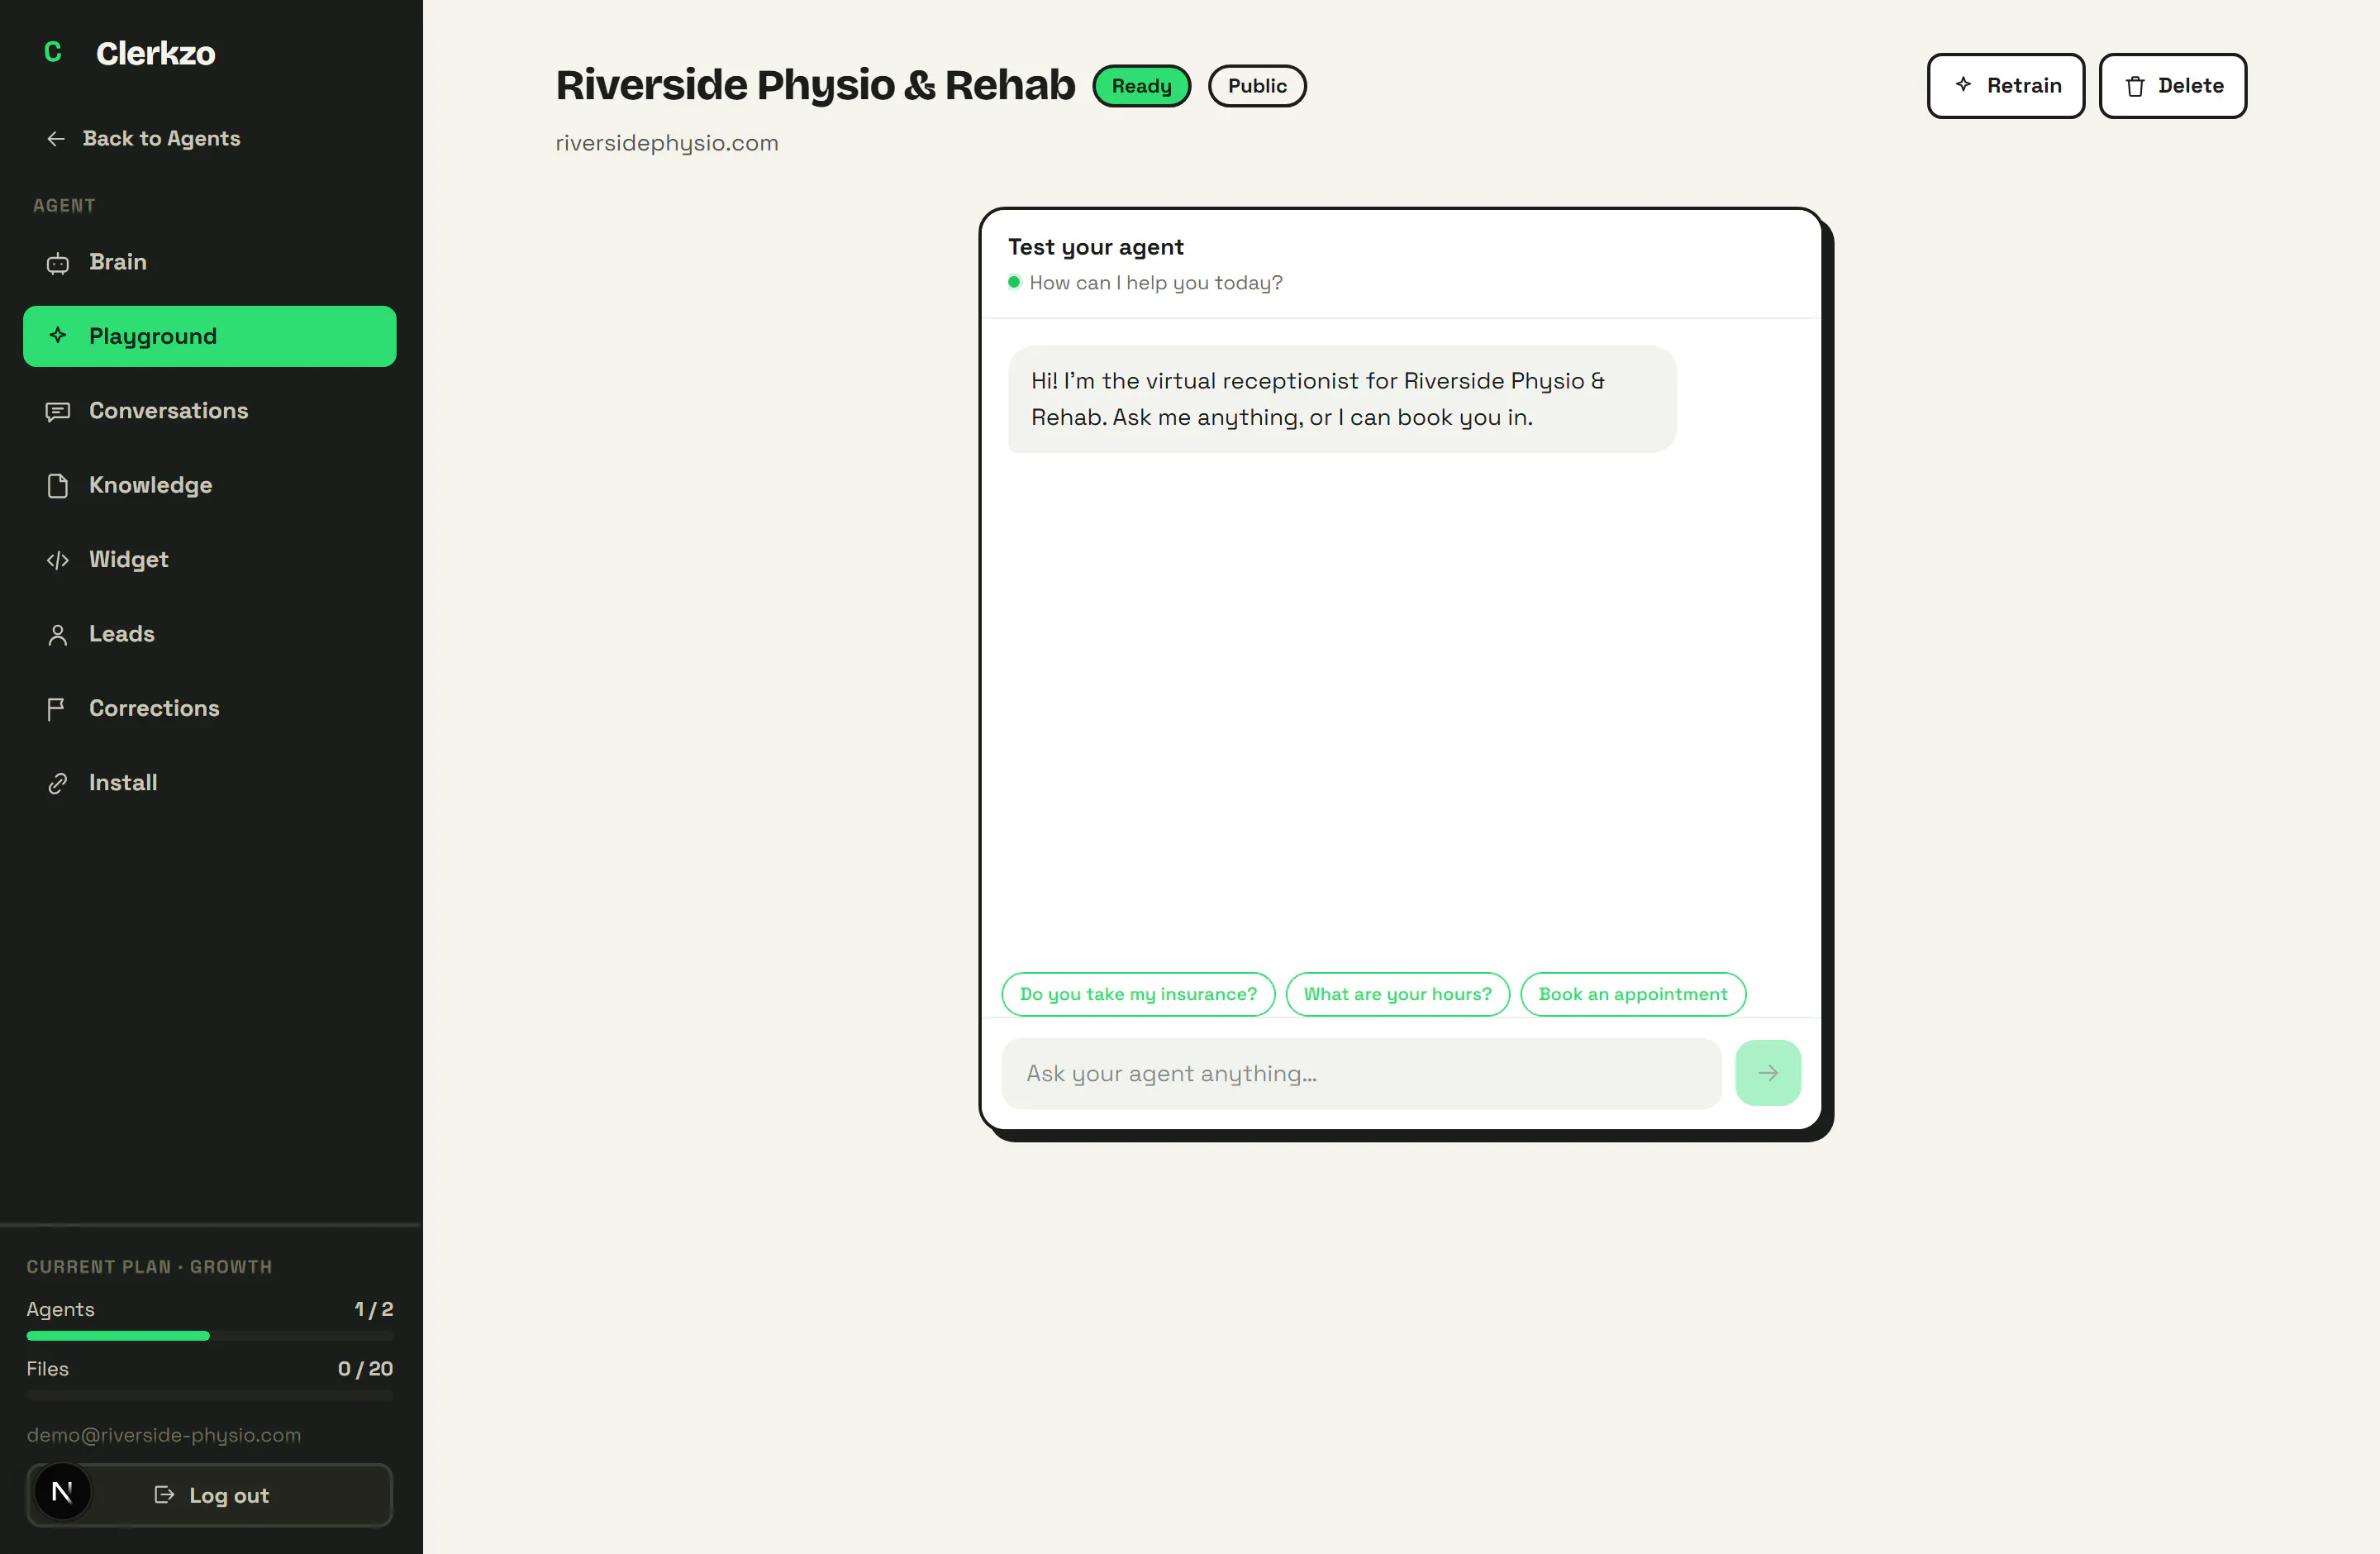Image resolution: width=2380 pixels, height=1554 pixels.
Task: Click the green online status dot
Action: click(x=1014, y=282)
